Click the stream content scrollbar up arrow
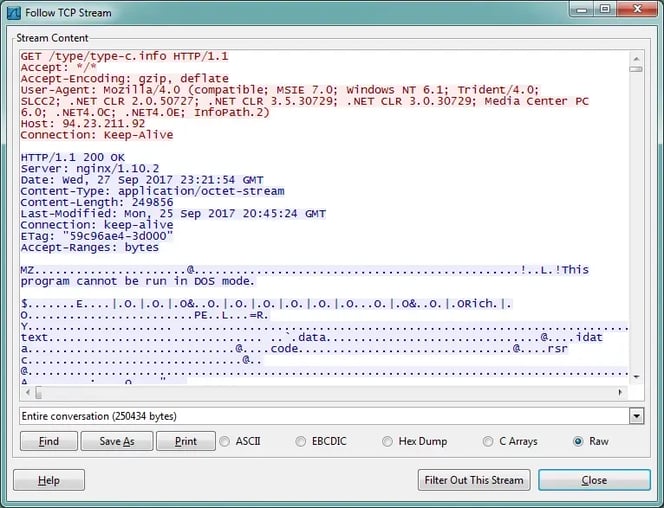Image resolution: width=664 pixels, height=508 pixels. coord(636,53)
